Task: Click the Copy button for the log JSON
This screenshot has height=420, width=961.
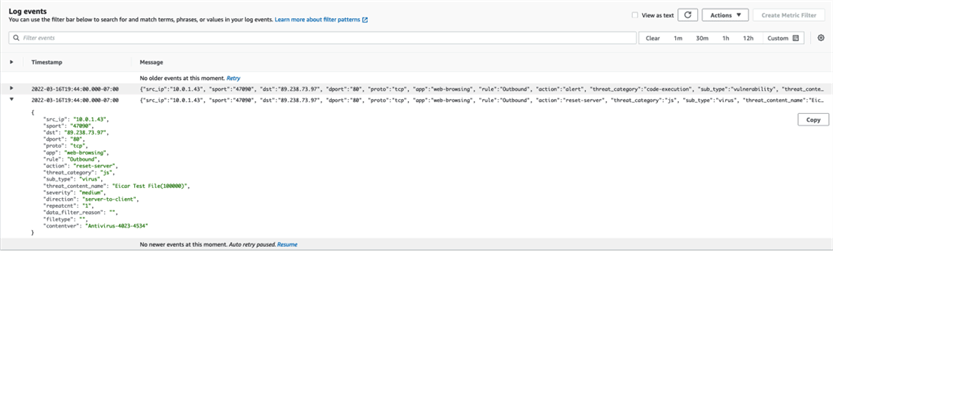Action: click(x=812, y=120)
